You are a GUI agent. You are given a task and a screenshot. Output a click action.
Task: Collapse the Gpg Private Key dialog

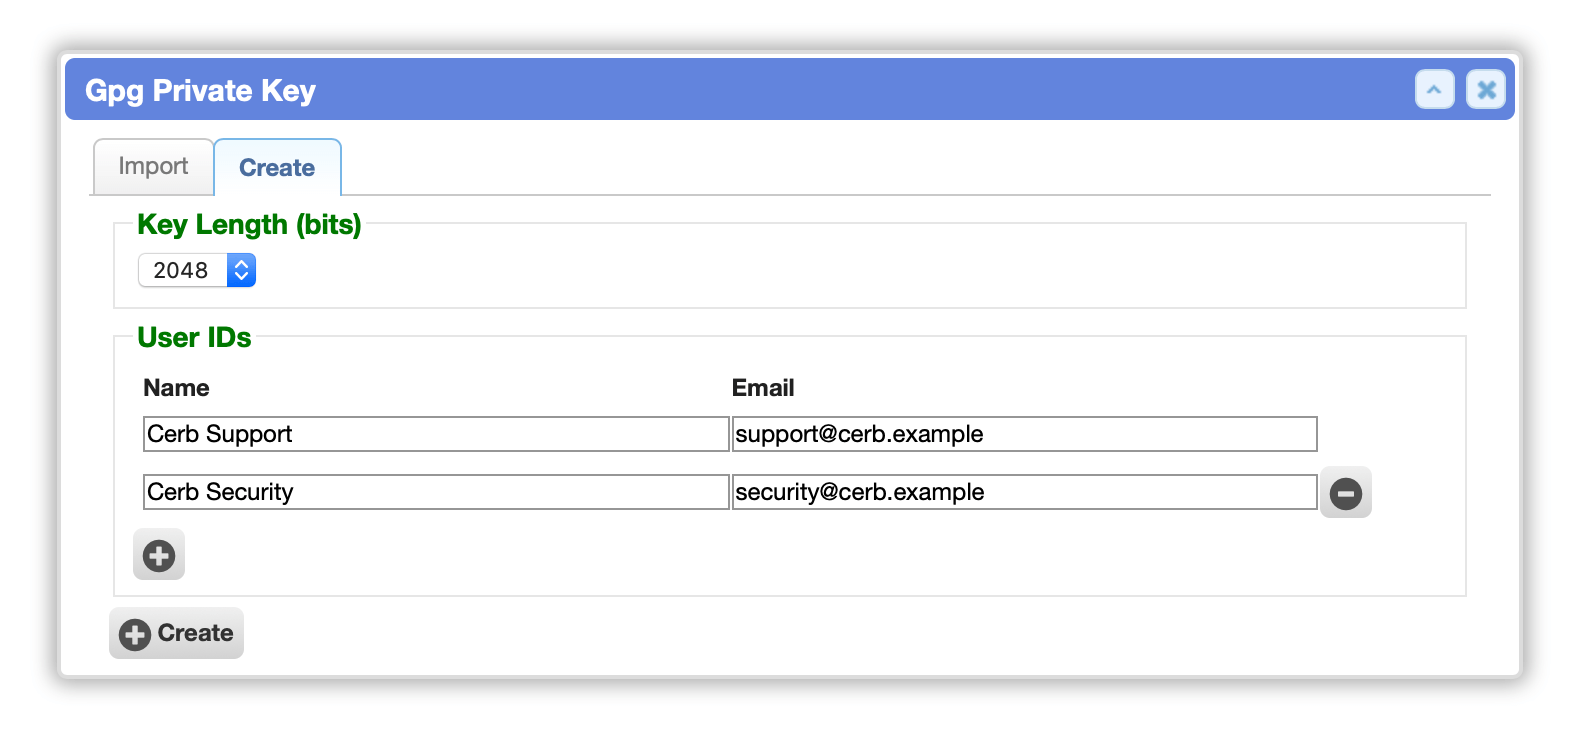coord(1434,90)
